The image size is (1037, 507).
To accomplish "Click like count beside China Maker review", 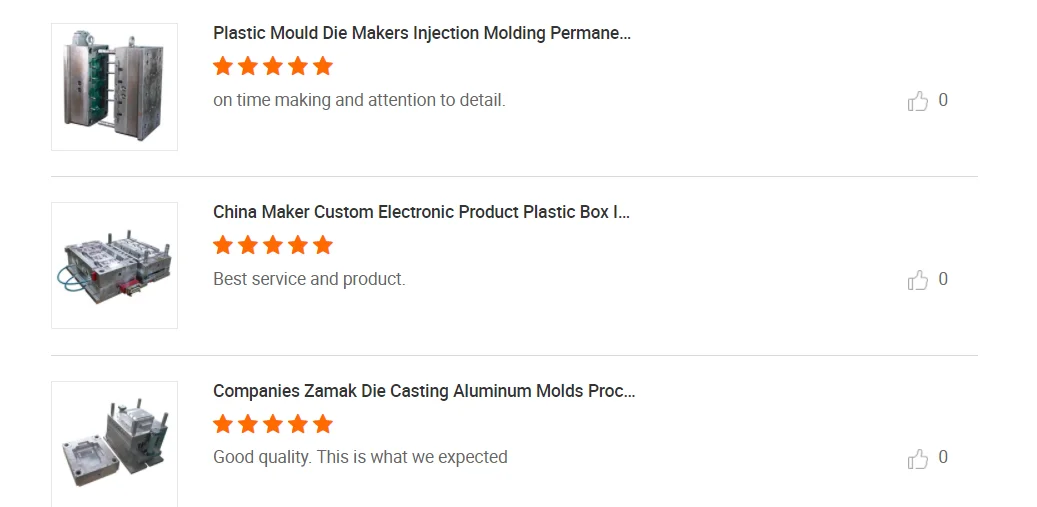I will tap(943, 279).
